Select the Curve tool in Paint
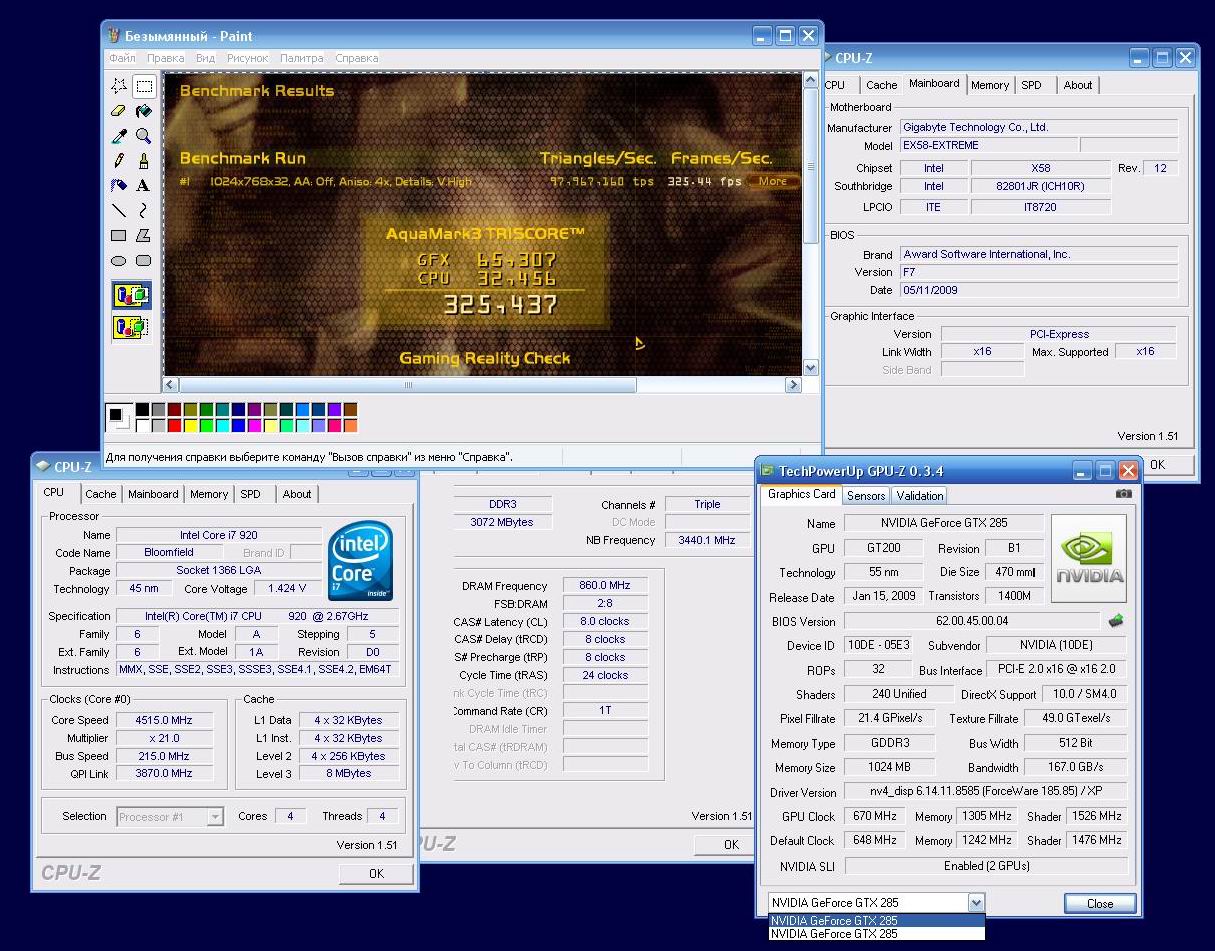The image size is (1215, 951). click(x=144, y=211)
